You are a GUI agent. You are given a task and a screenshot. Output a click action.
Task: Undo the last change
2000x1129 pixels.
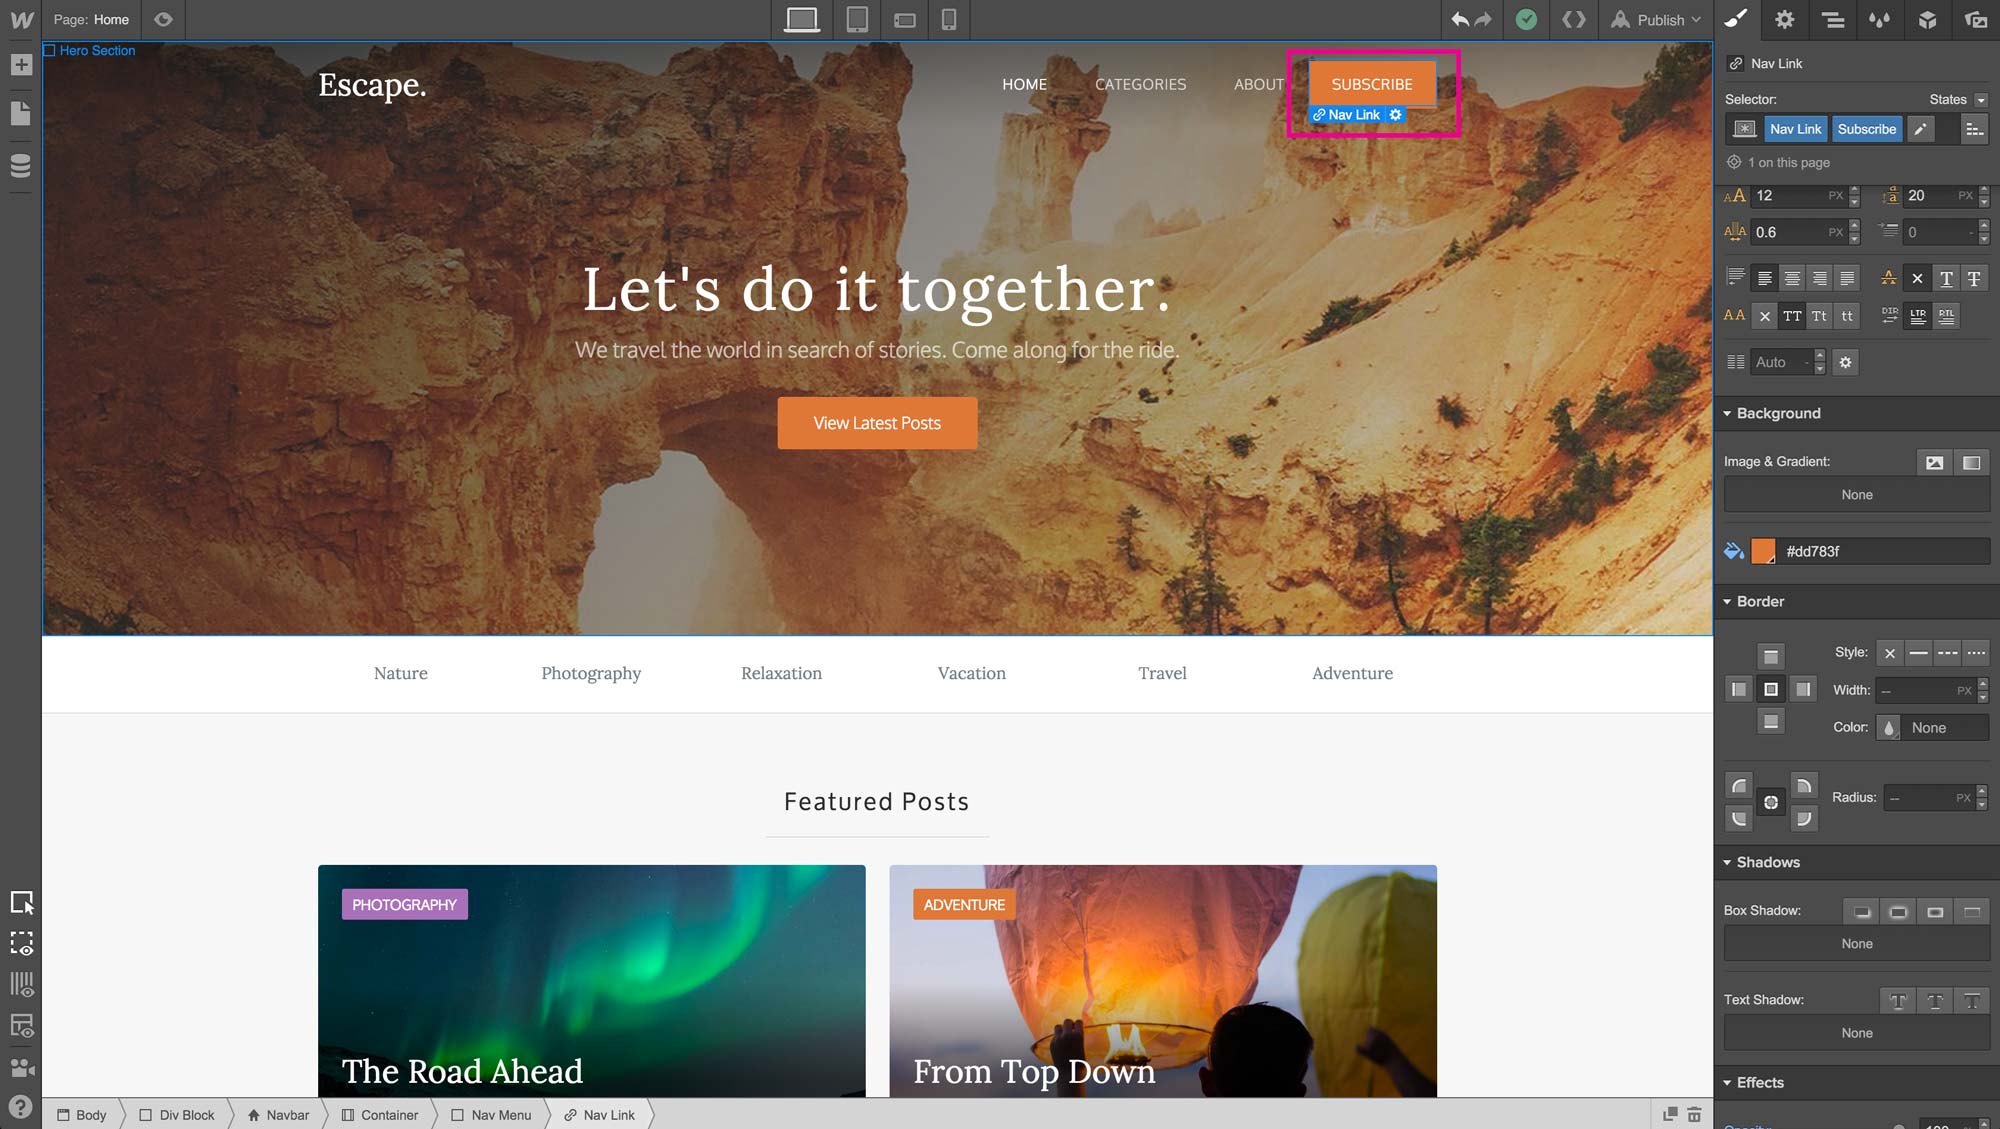(1459, 19)
